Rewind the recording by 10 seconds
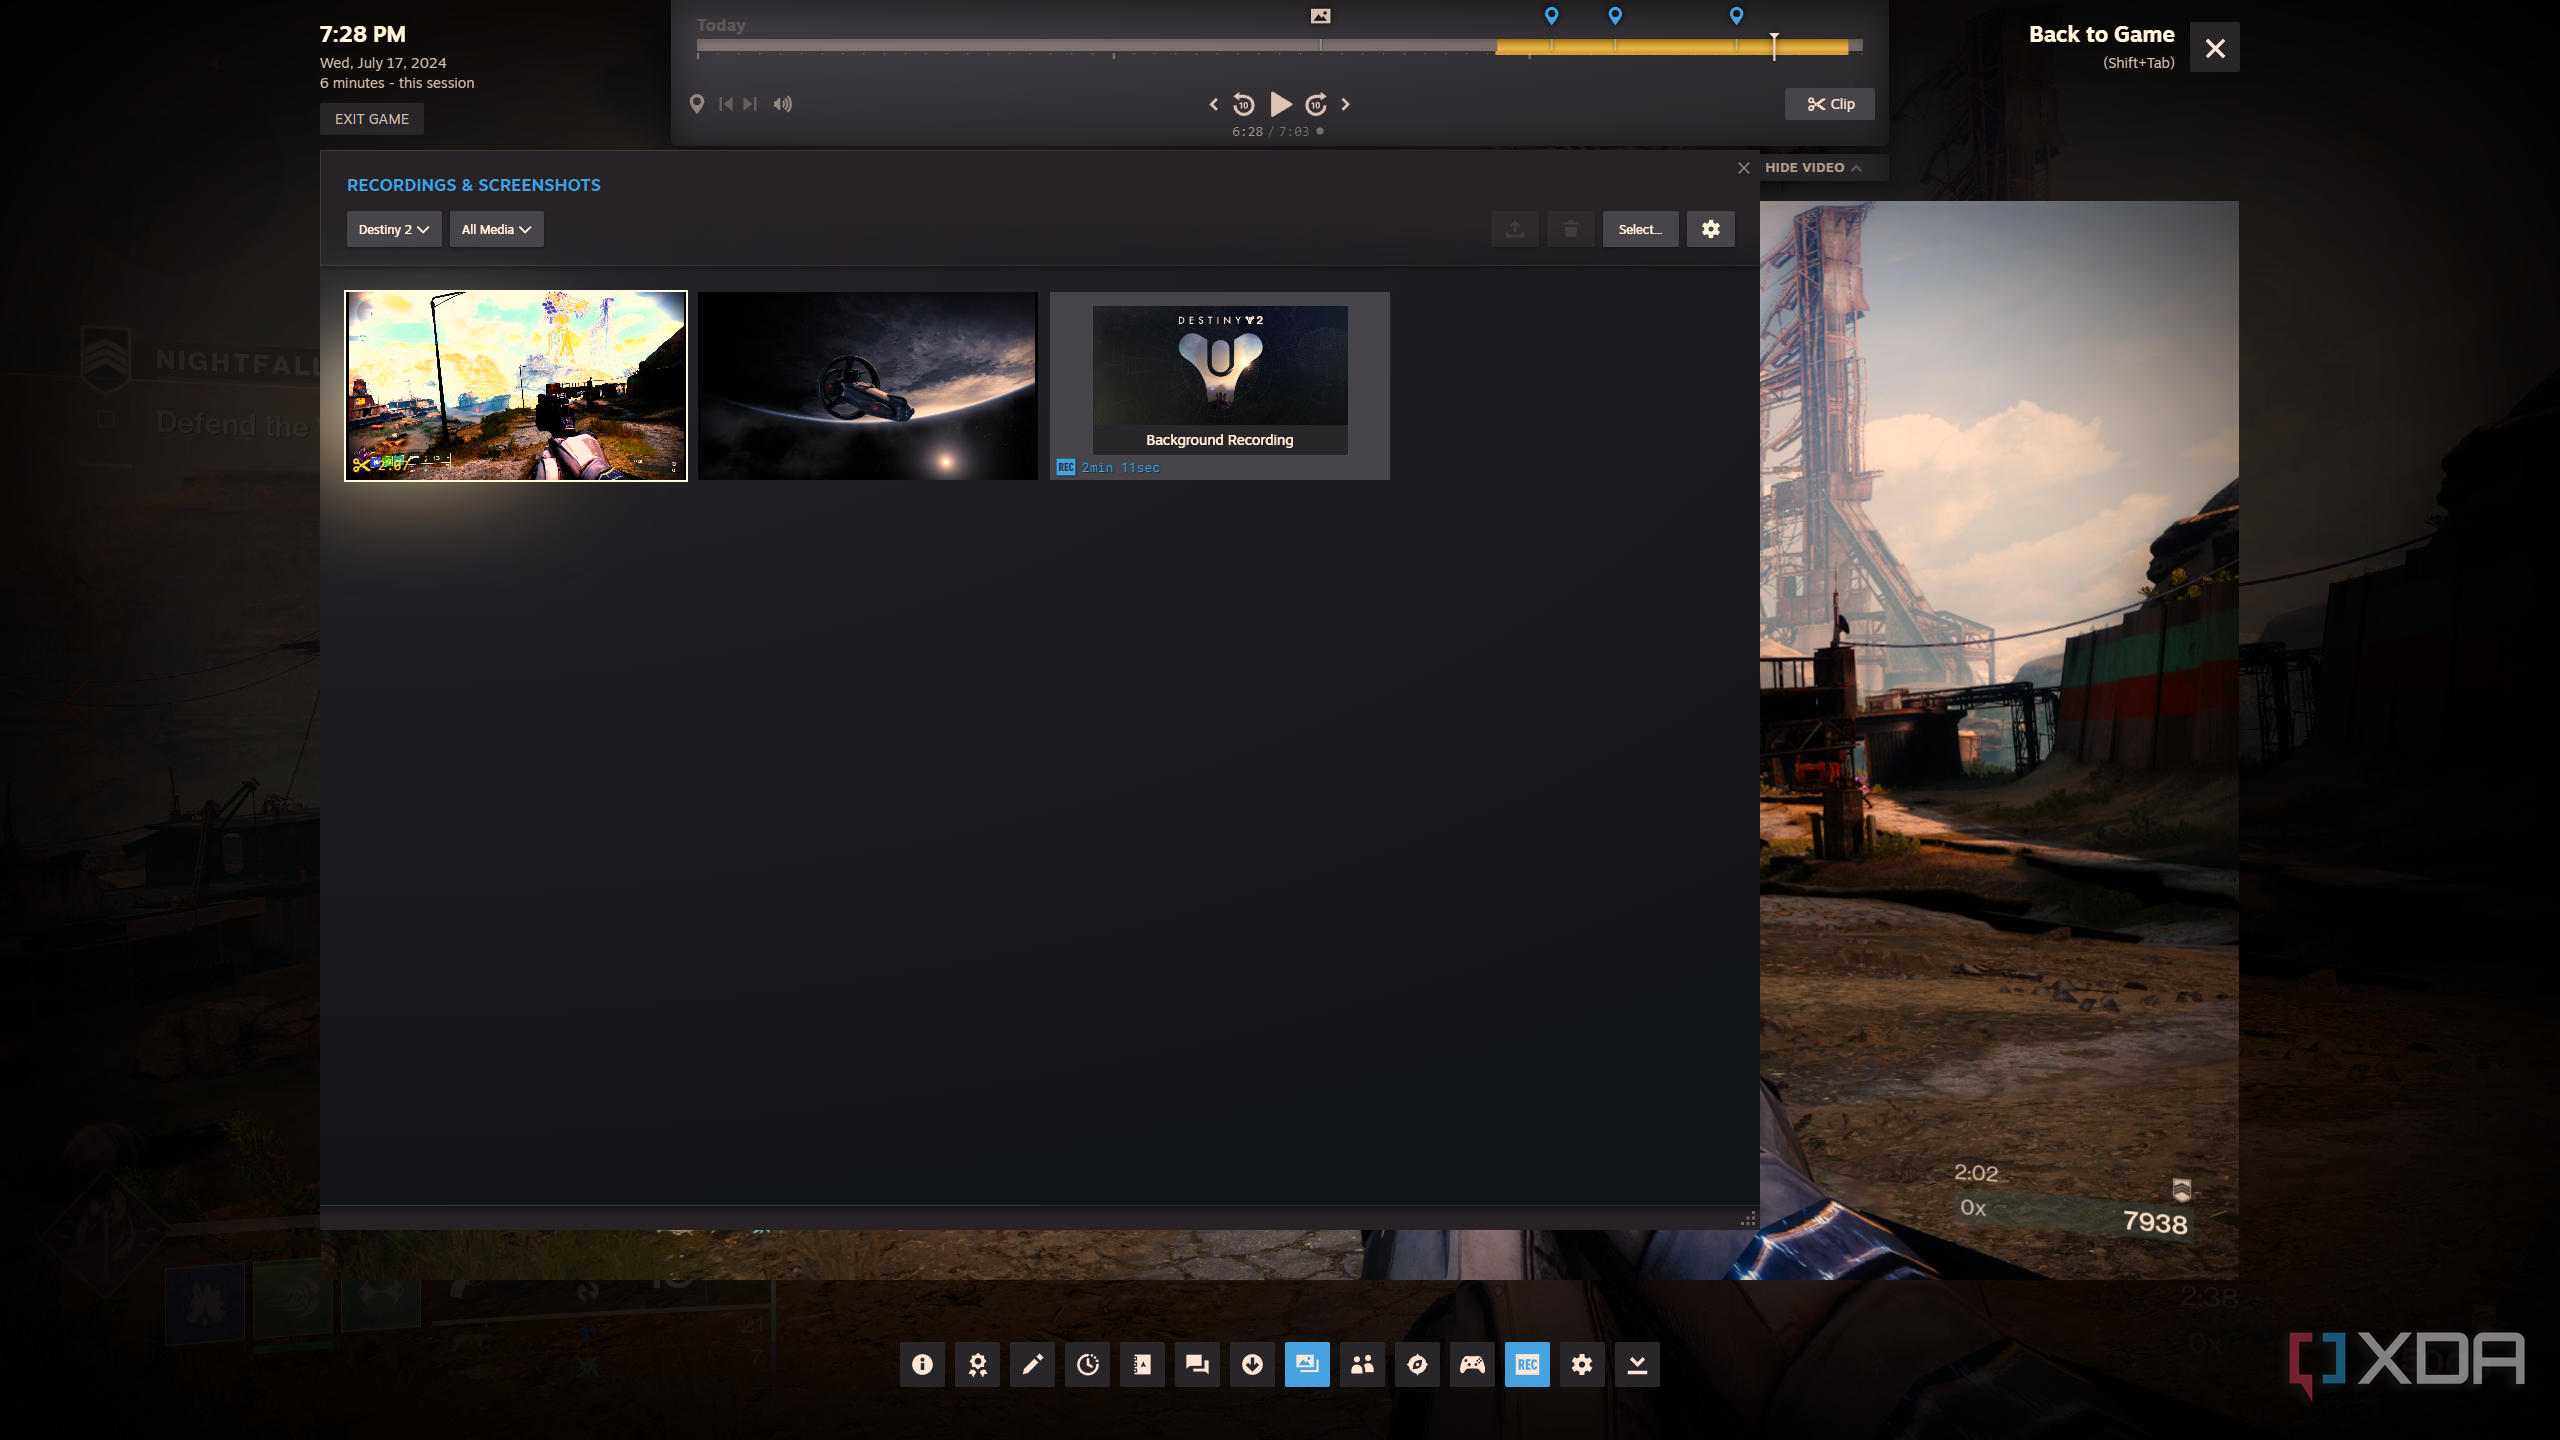The height and width of the screenshot is (1440, 2560). click(1244, 104)
